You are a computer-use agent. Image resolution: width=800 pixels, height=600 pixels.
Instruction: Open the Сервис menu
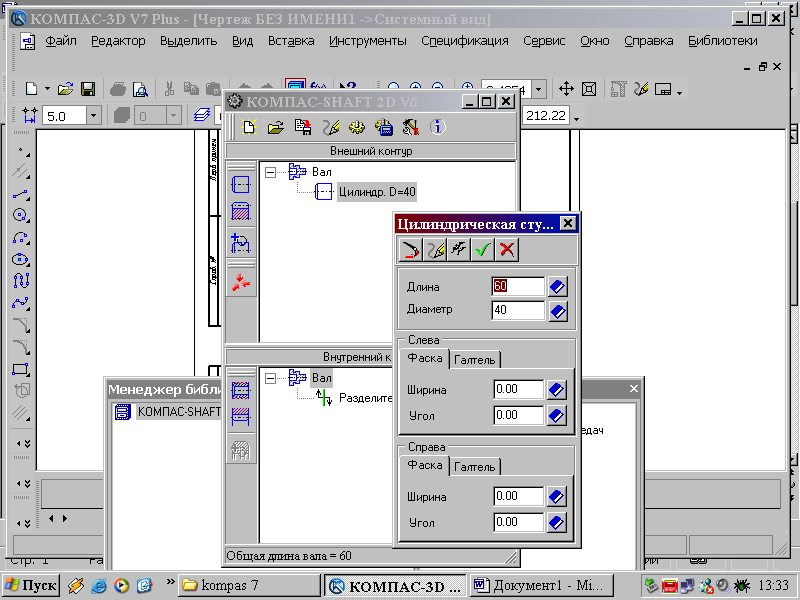[544, 41]
